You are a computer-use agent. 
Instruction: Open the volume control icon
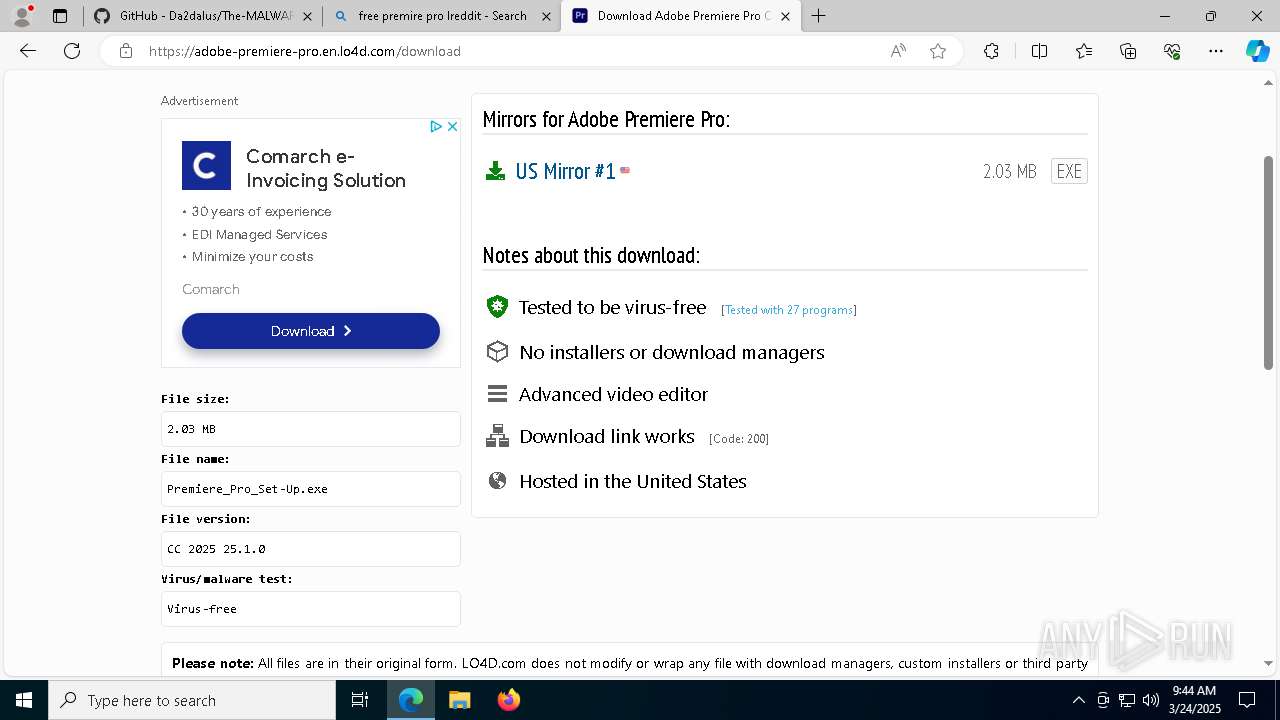coord(1151,700)
